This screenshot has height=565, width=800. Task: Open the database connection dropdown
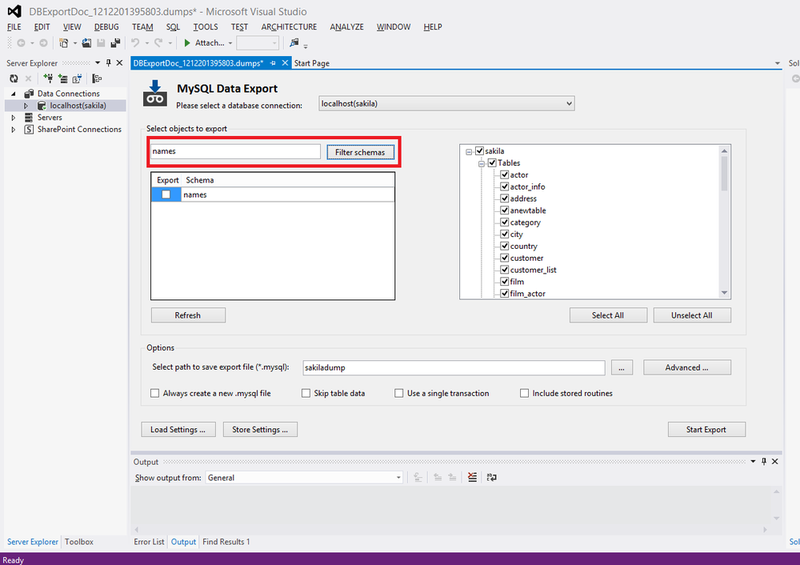pos(569,104)
